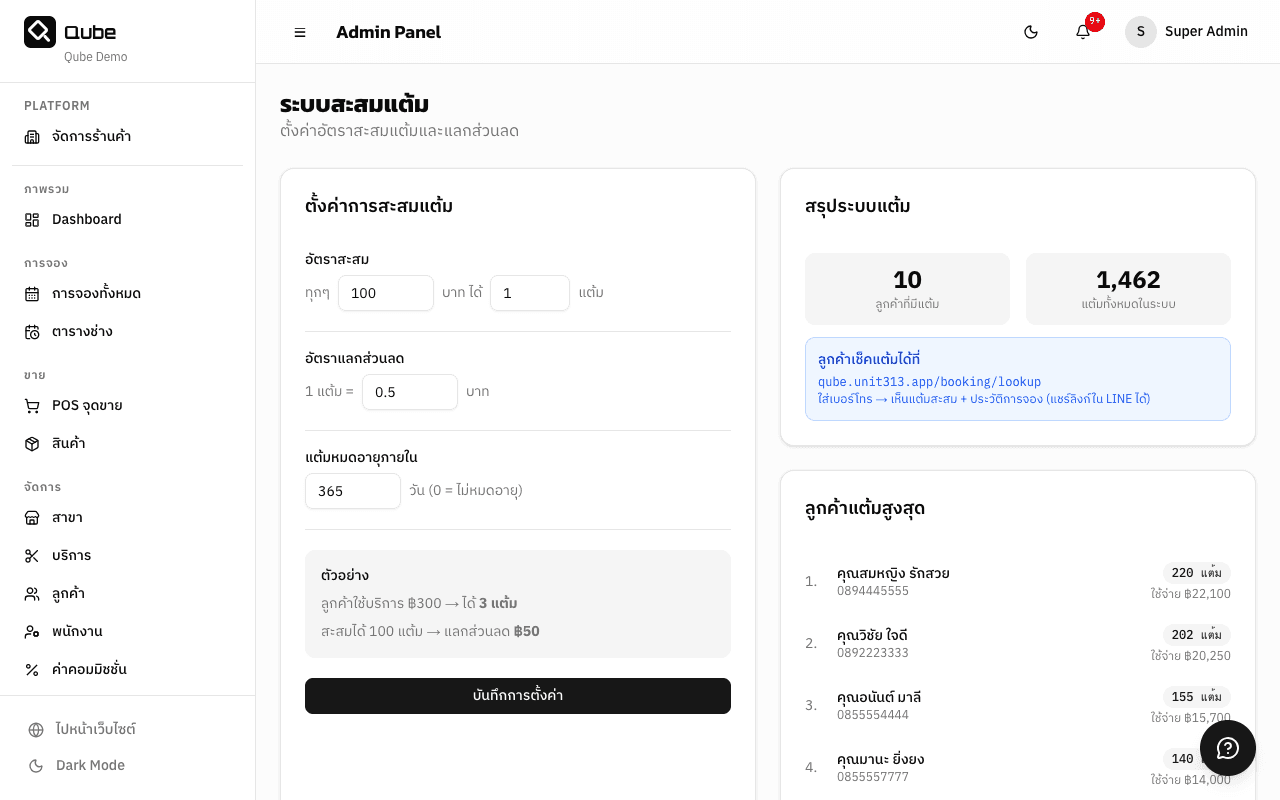1280x800 pixels.
Task: Open จัดการร้านค้า store management
Action: pos(91,137)
